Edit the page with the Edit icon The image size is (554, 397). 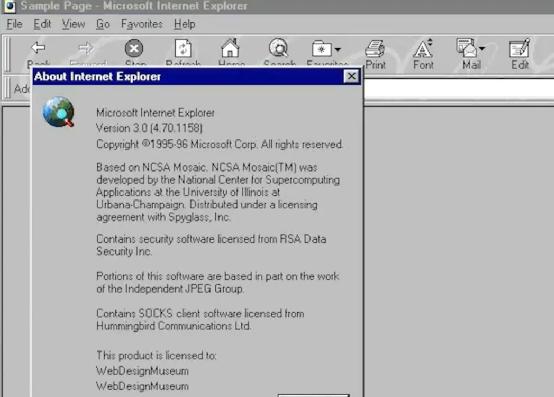tap(519, 48)
